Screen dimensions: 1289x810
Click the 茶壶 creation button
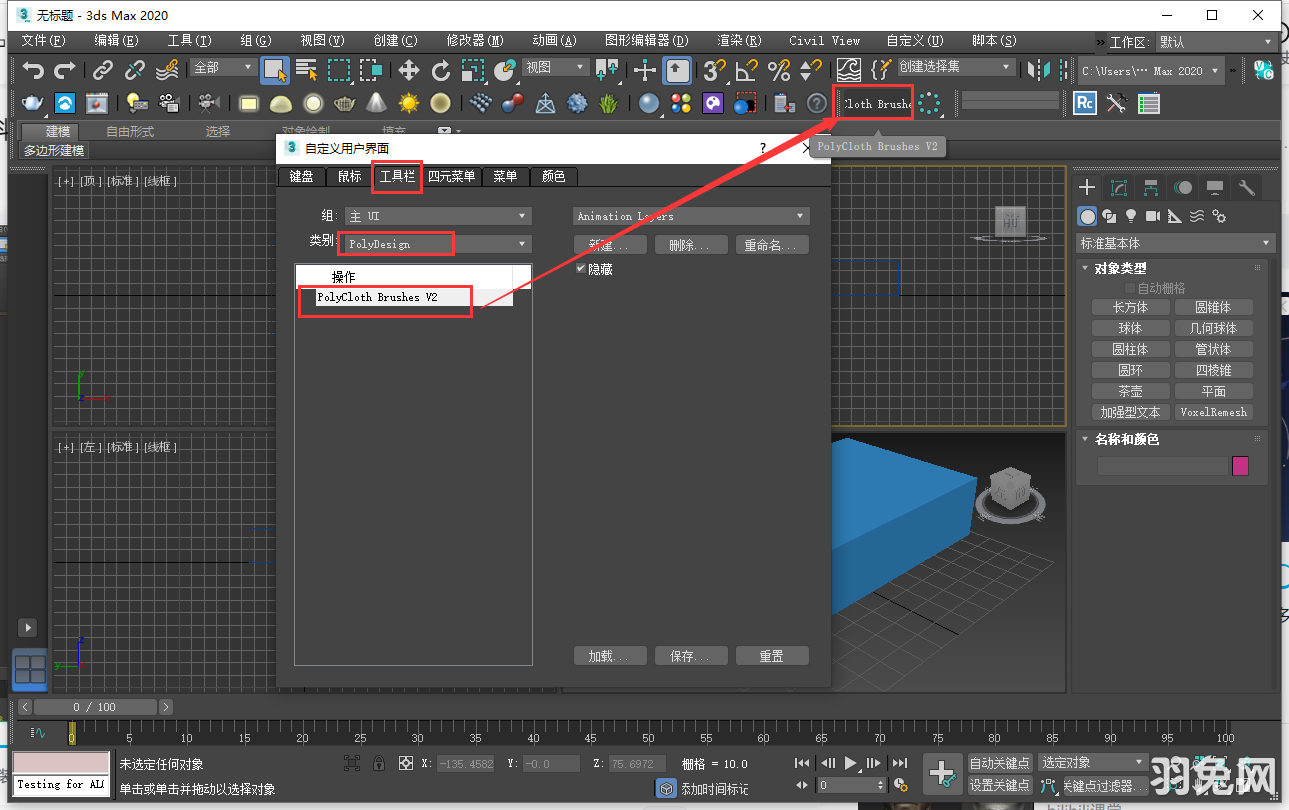coord(1130,390)
